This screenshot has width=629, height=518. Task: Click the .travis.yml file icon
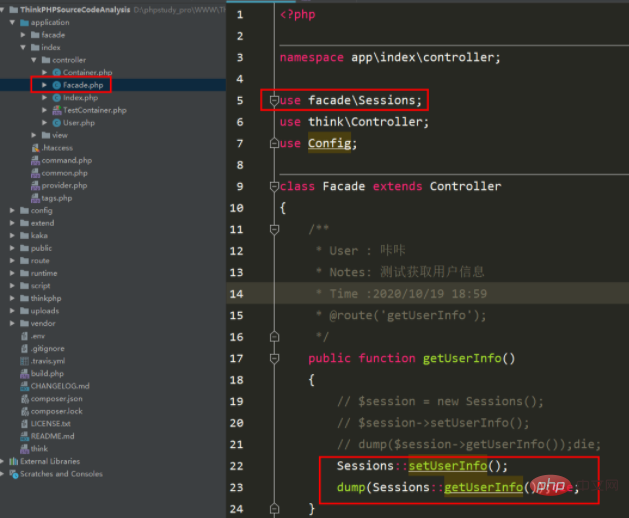[24, 361]
